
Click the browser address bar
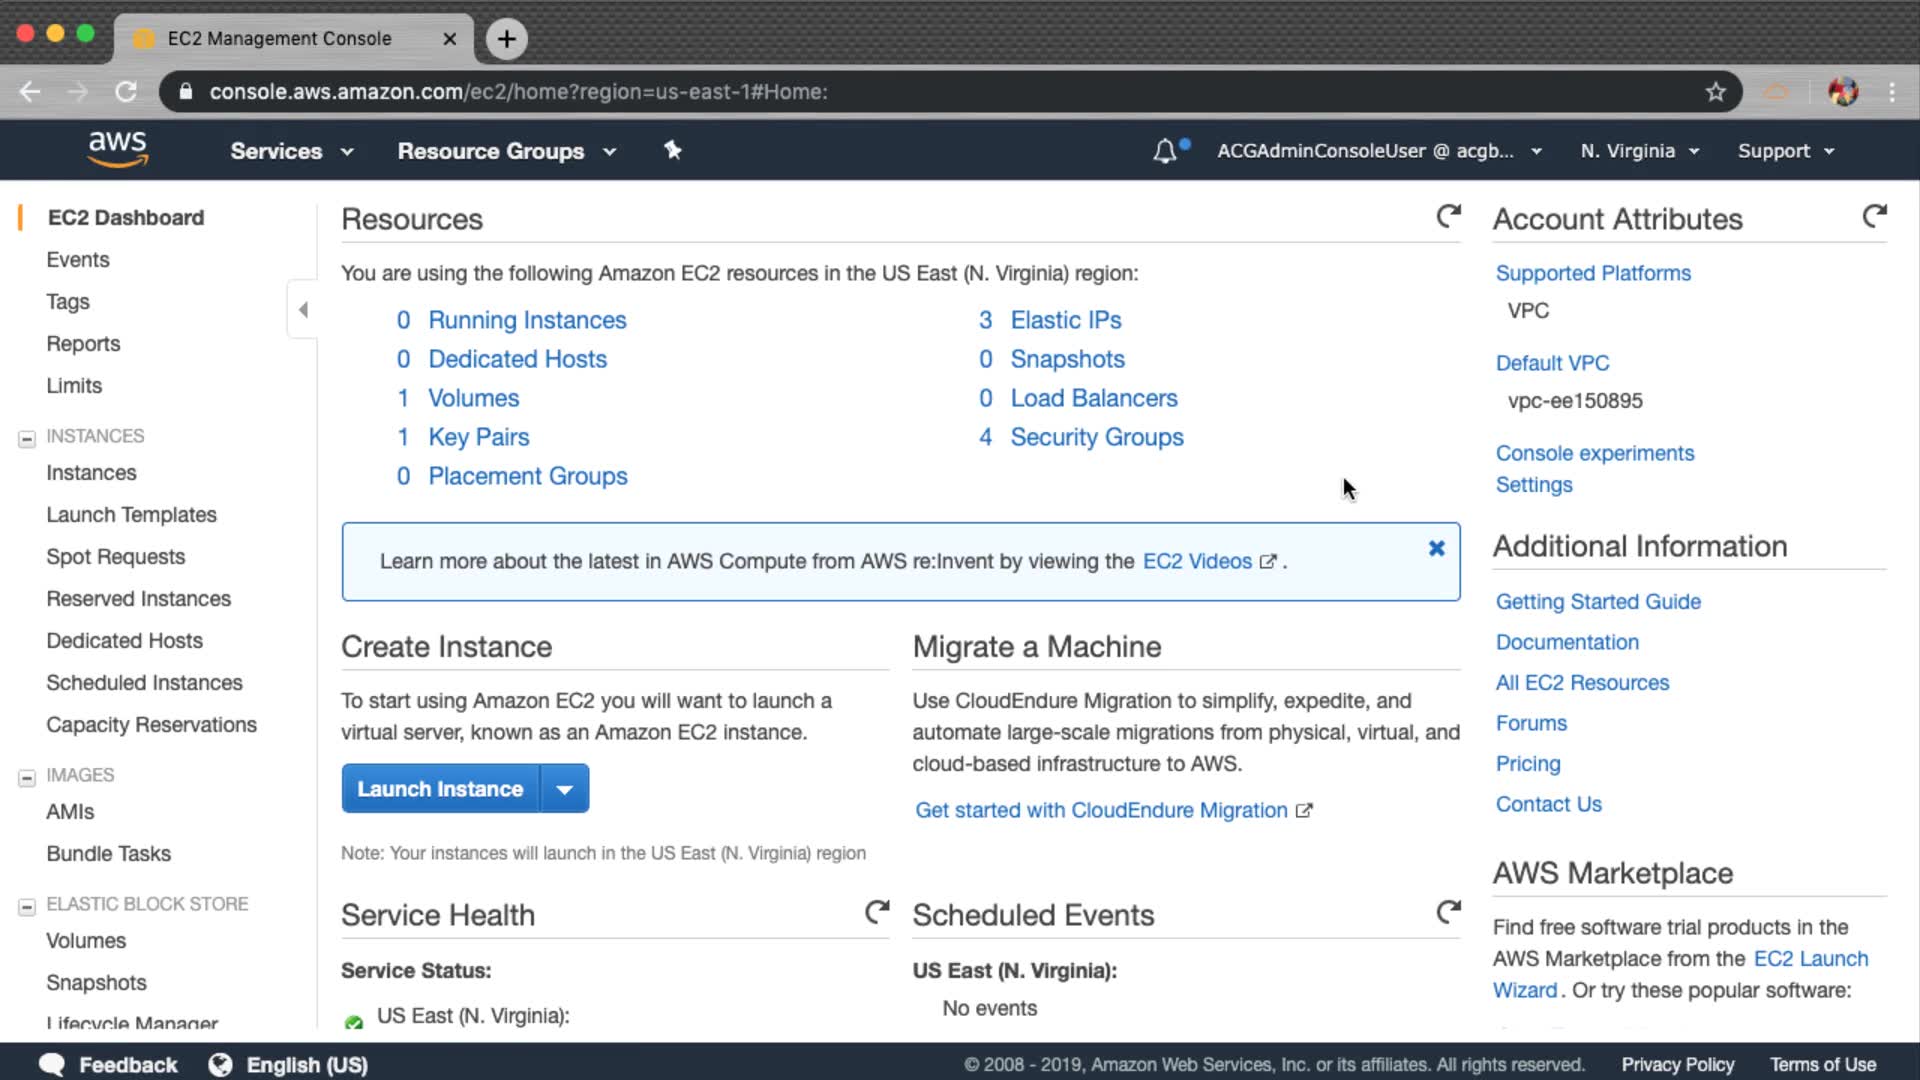click(900, 92)
